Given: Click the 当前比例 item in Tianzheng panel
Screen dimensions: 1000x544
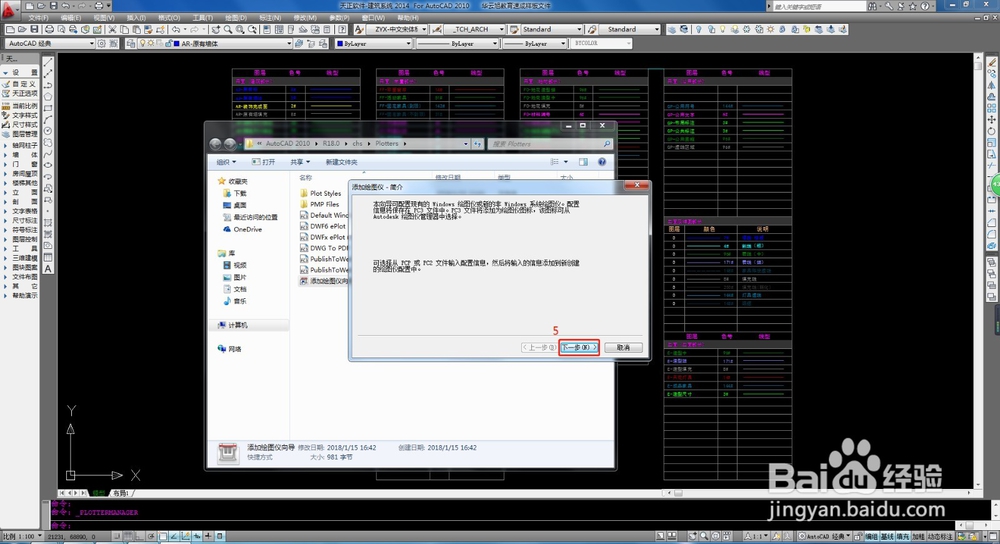Looking at the screenshot, I should (x=20, y=106).
